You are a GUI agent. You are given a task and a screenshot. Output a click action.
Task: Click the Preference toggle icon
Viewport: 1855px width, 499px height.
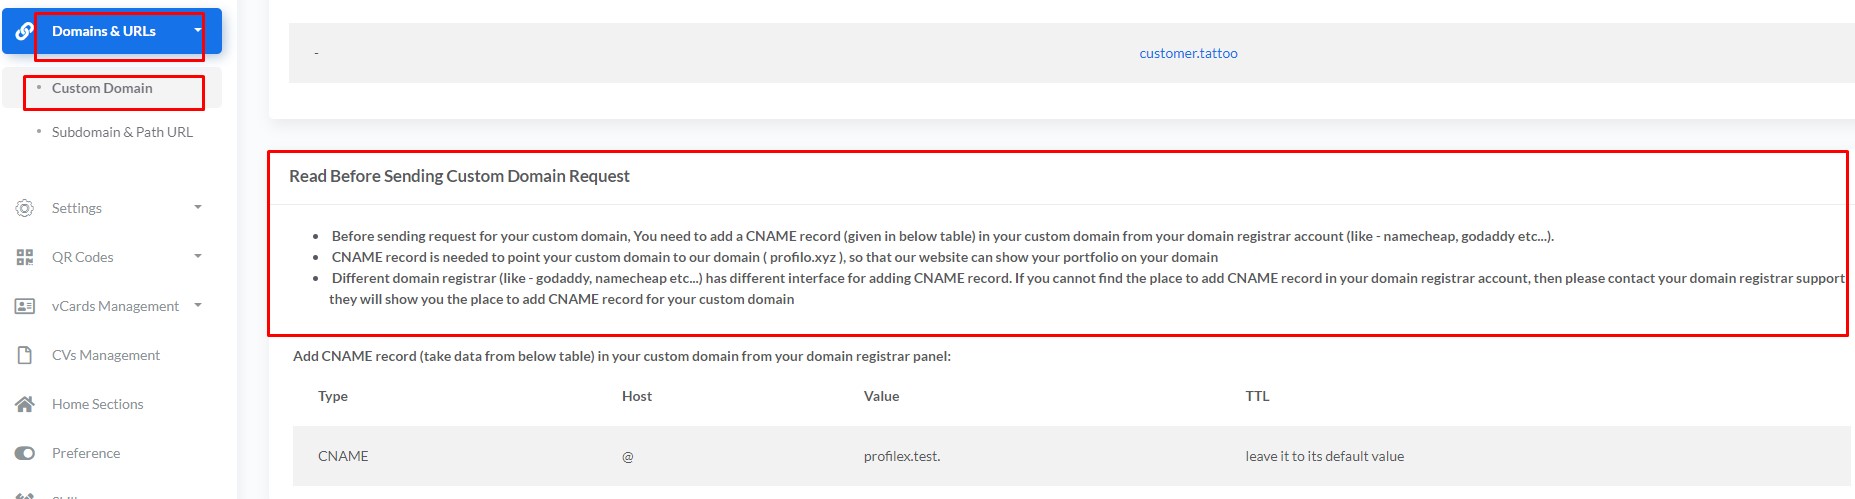click(25, 453)
